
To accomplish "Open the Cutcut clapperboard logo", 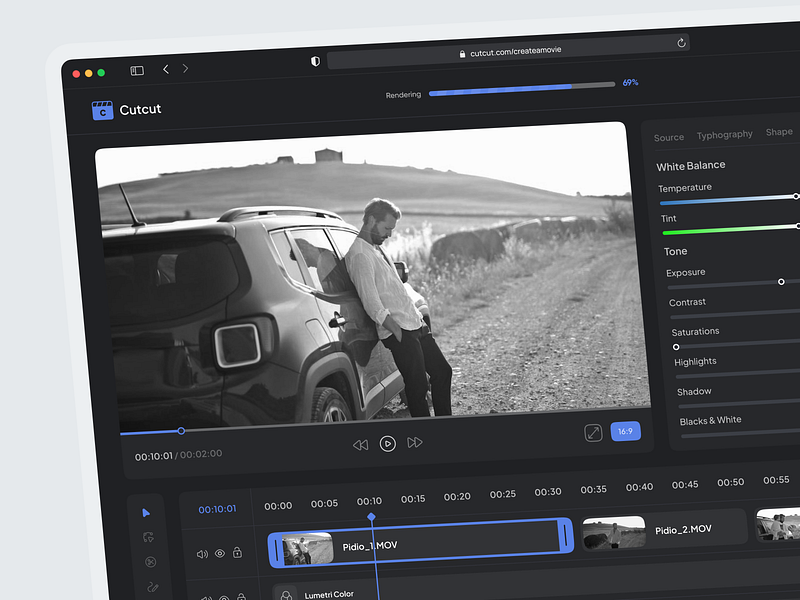I will 103,108.
